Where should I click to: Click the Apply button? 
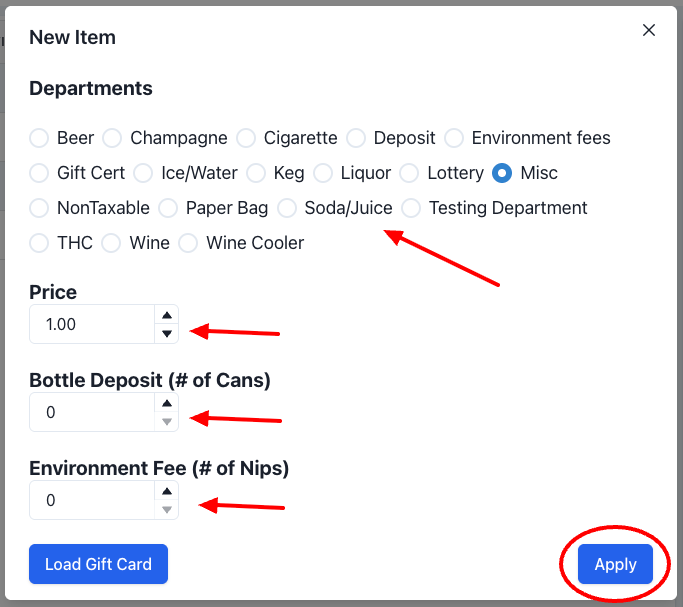(615, 564)
